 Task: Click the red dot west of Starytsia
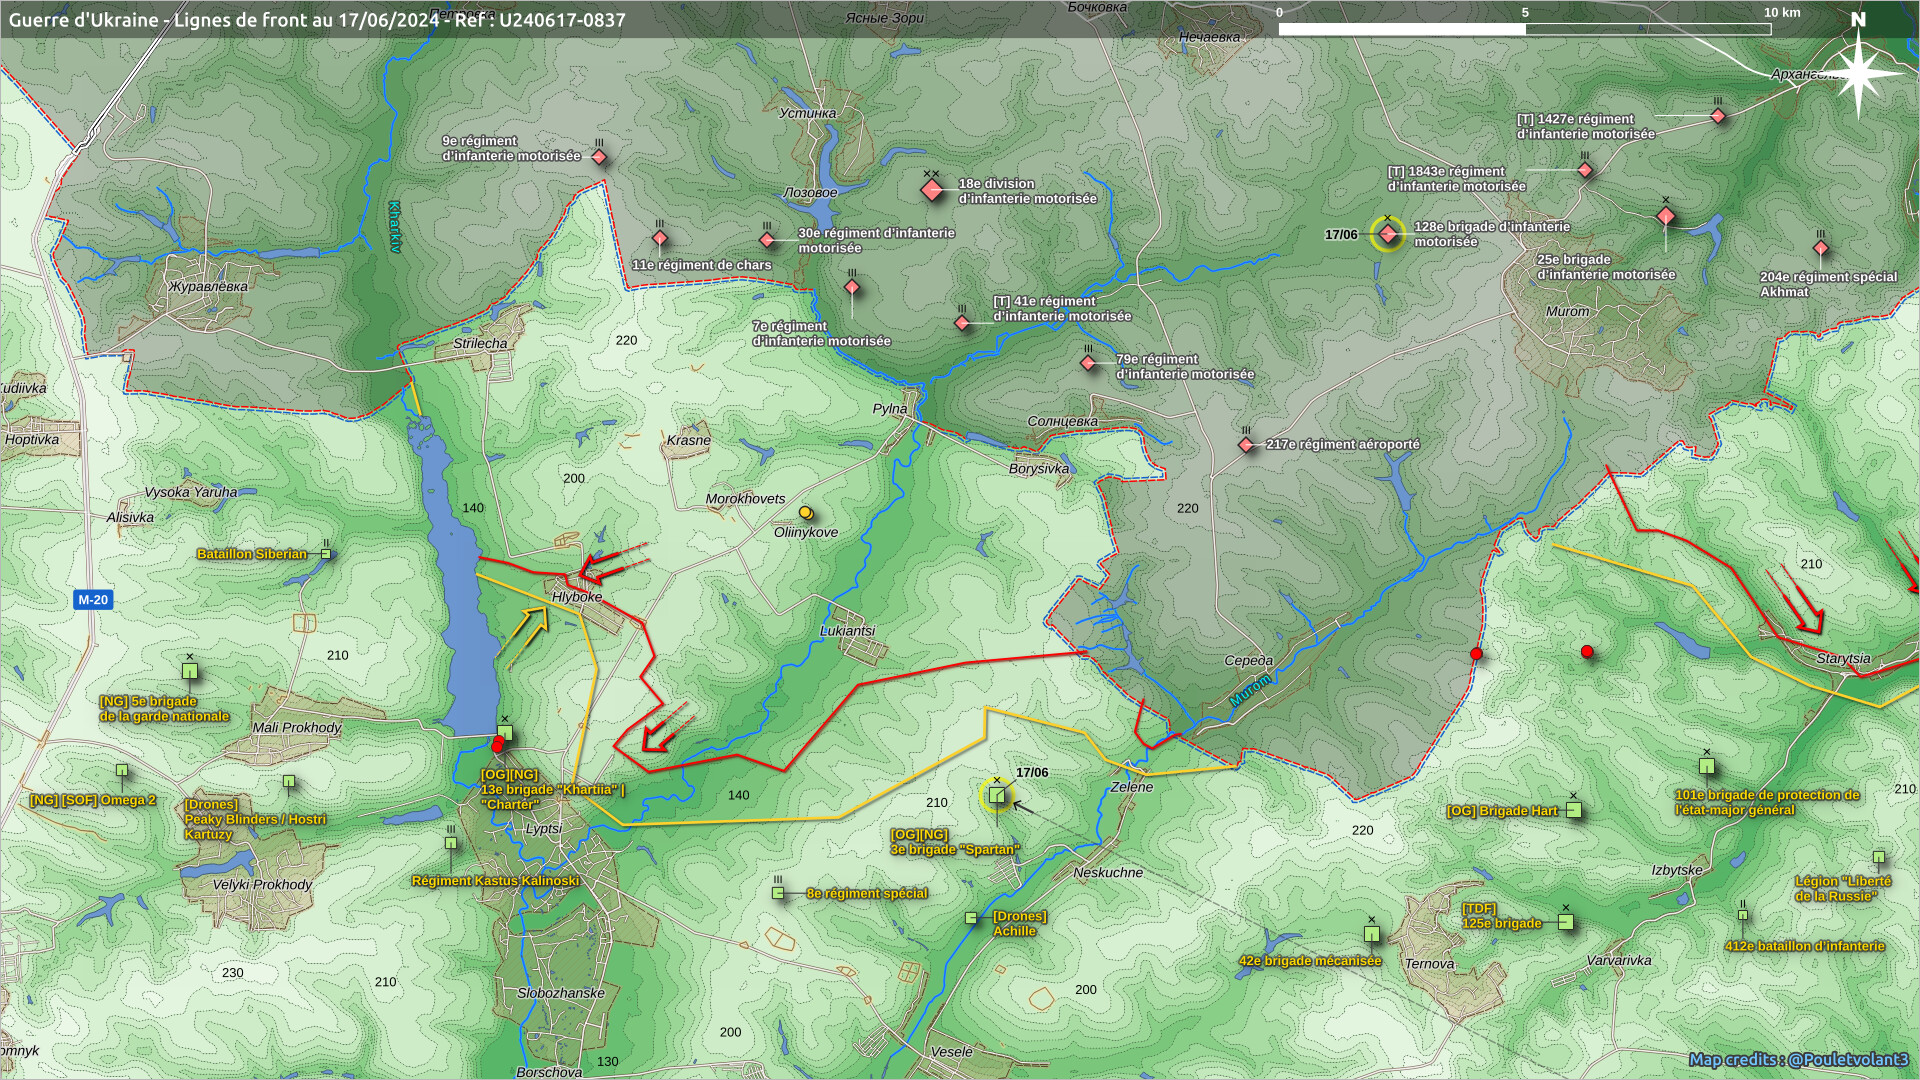1587,652
